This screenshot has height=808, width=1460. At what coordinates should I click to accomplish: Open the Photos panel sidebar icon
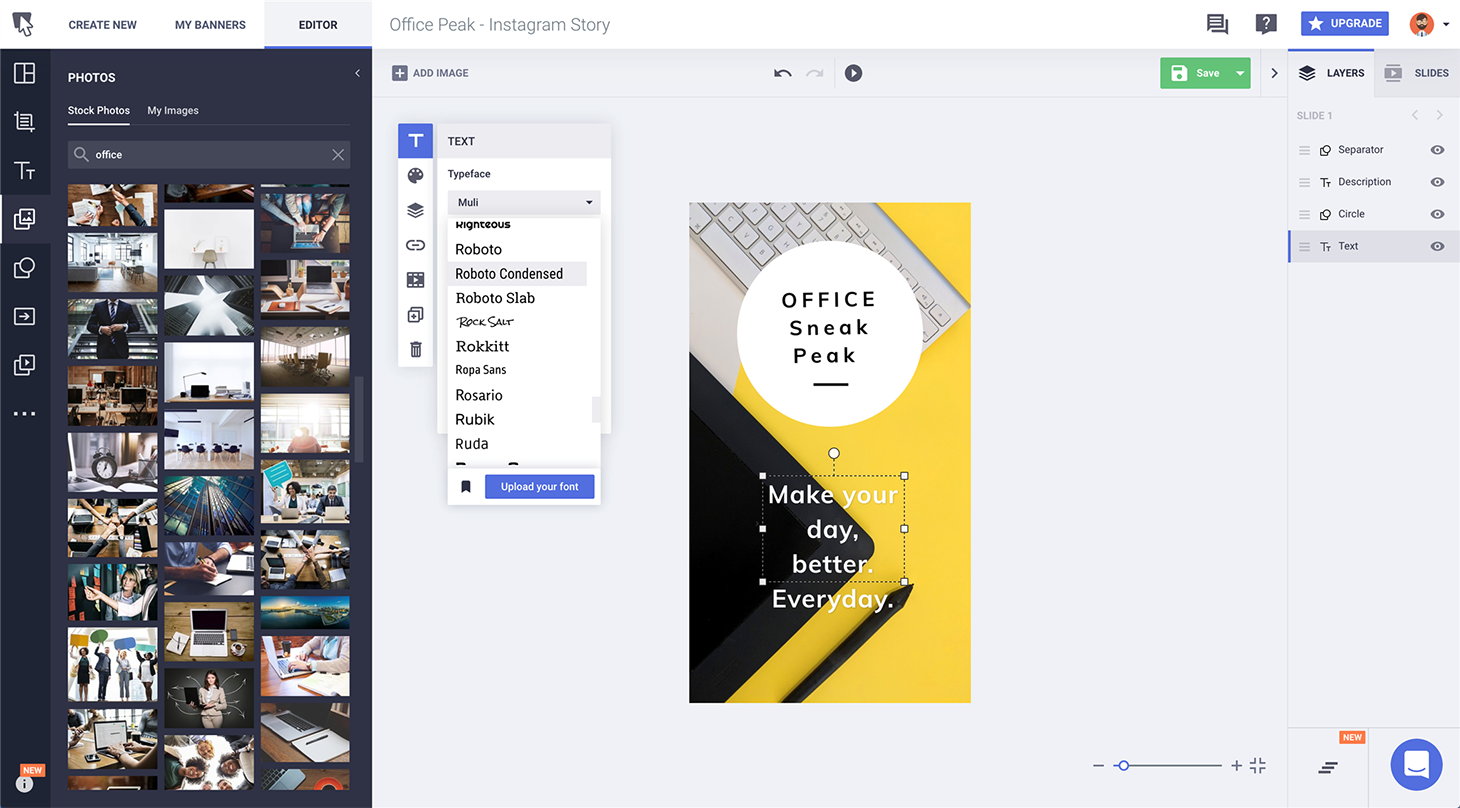pyautogui.click(x=25, y=219)
